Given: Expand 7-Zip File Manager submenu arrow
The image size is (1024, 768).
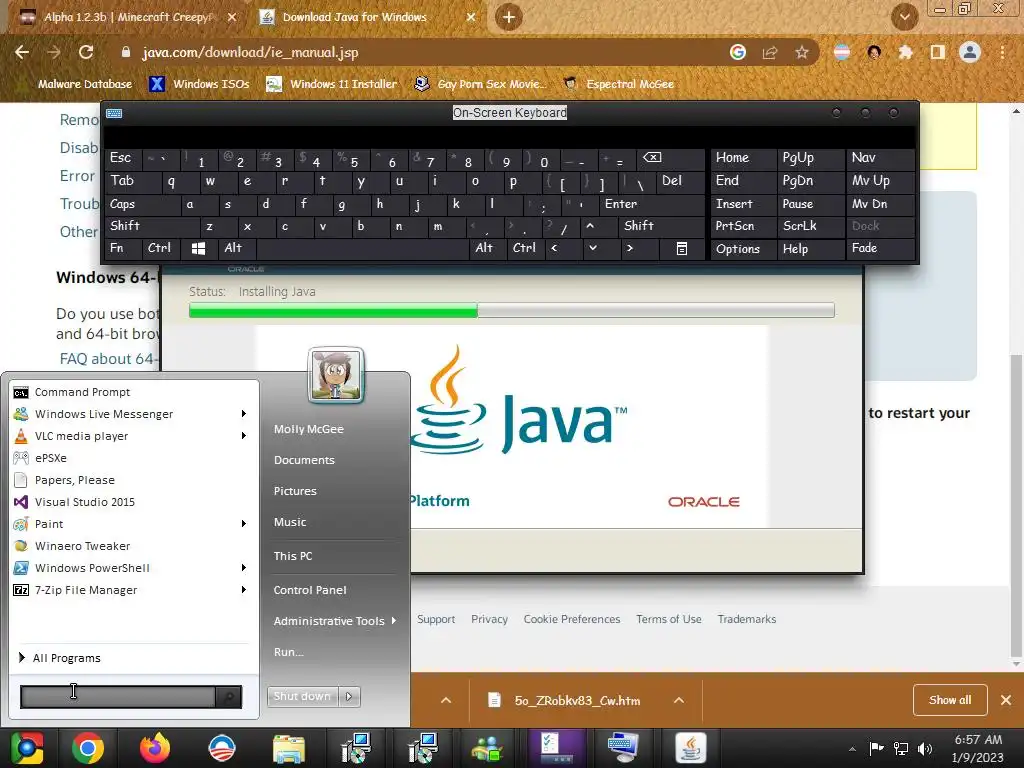Looking at the screenshot, I should click(x=244, y=590).
